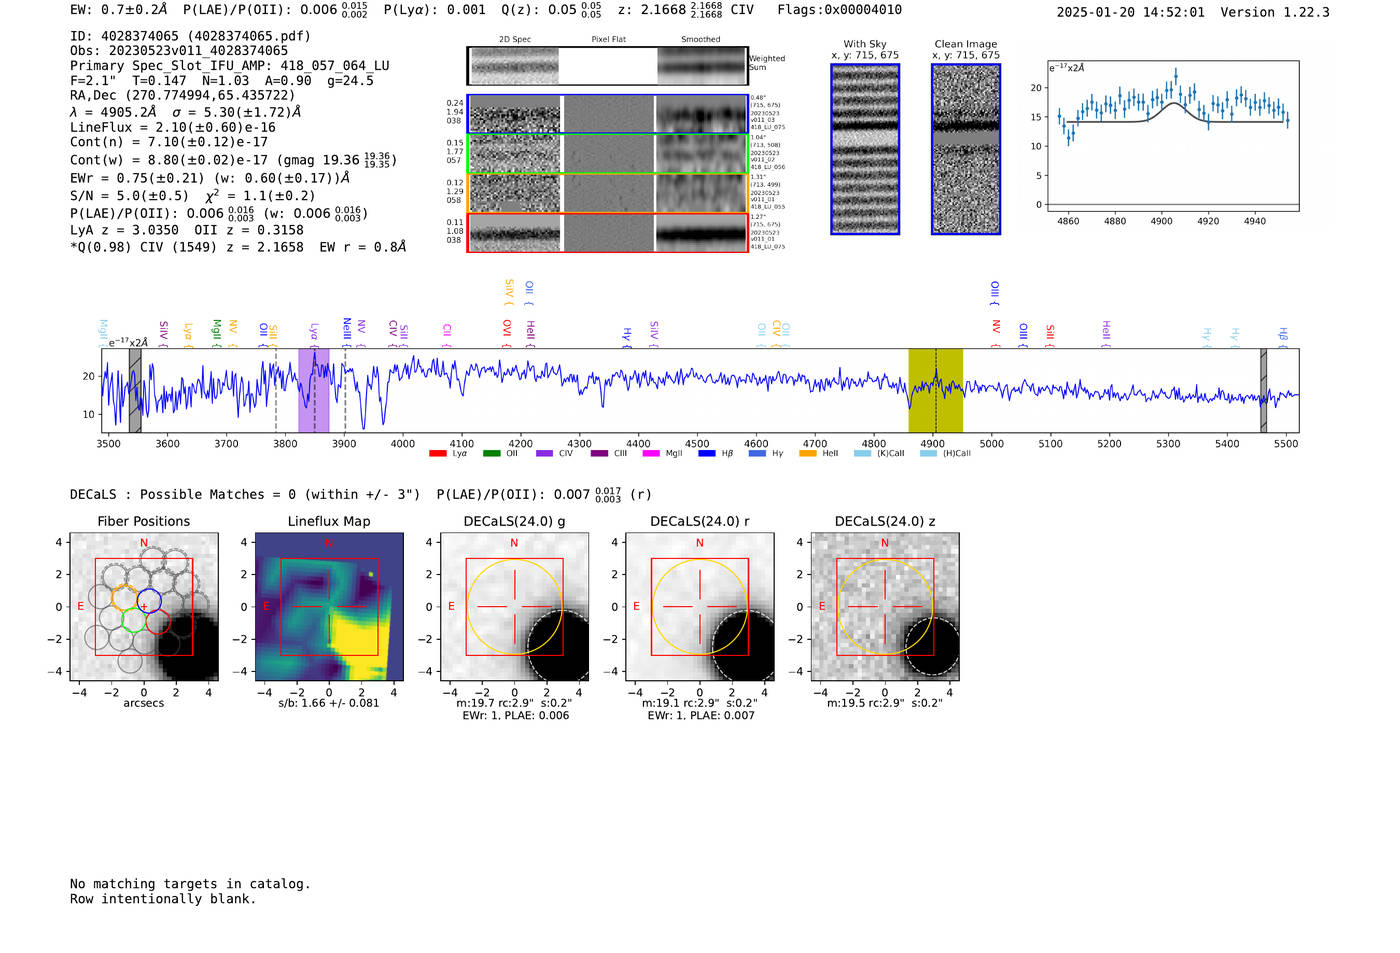The width and height of the screenshot is (1400, 953).
Task: Click the magenta MgII legend swatch
Action: pos(651,454)
